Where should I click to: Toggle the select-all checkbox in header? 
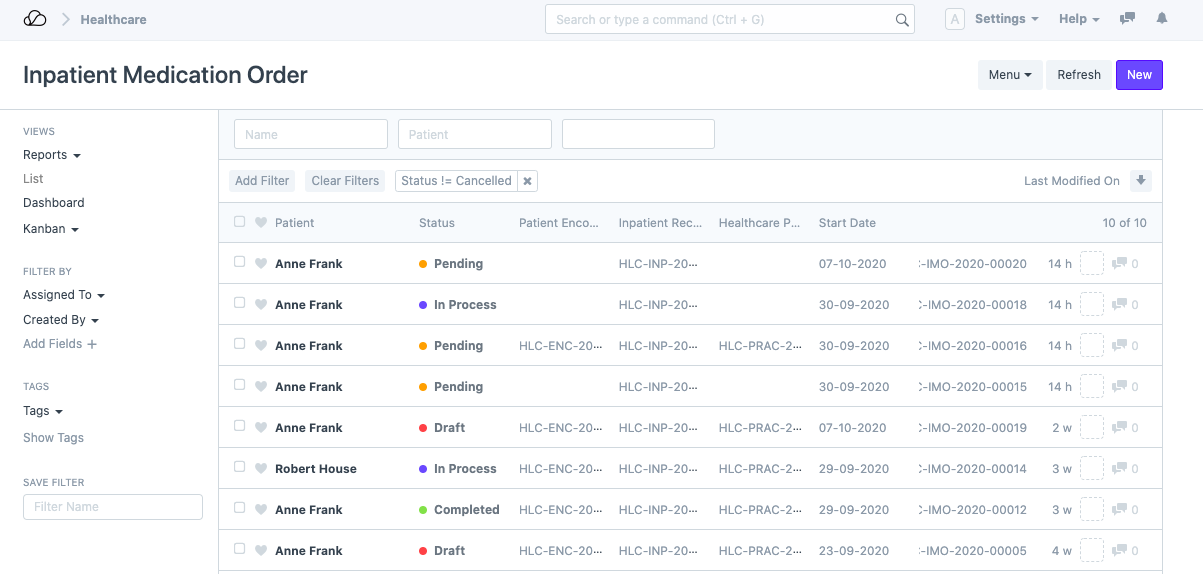239,222
